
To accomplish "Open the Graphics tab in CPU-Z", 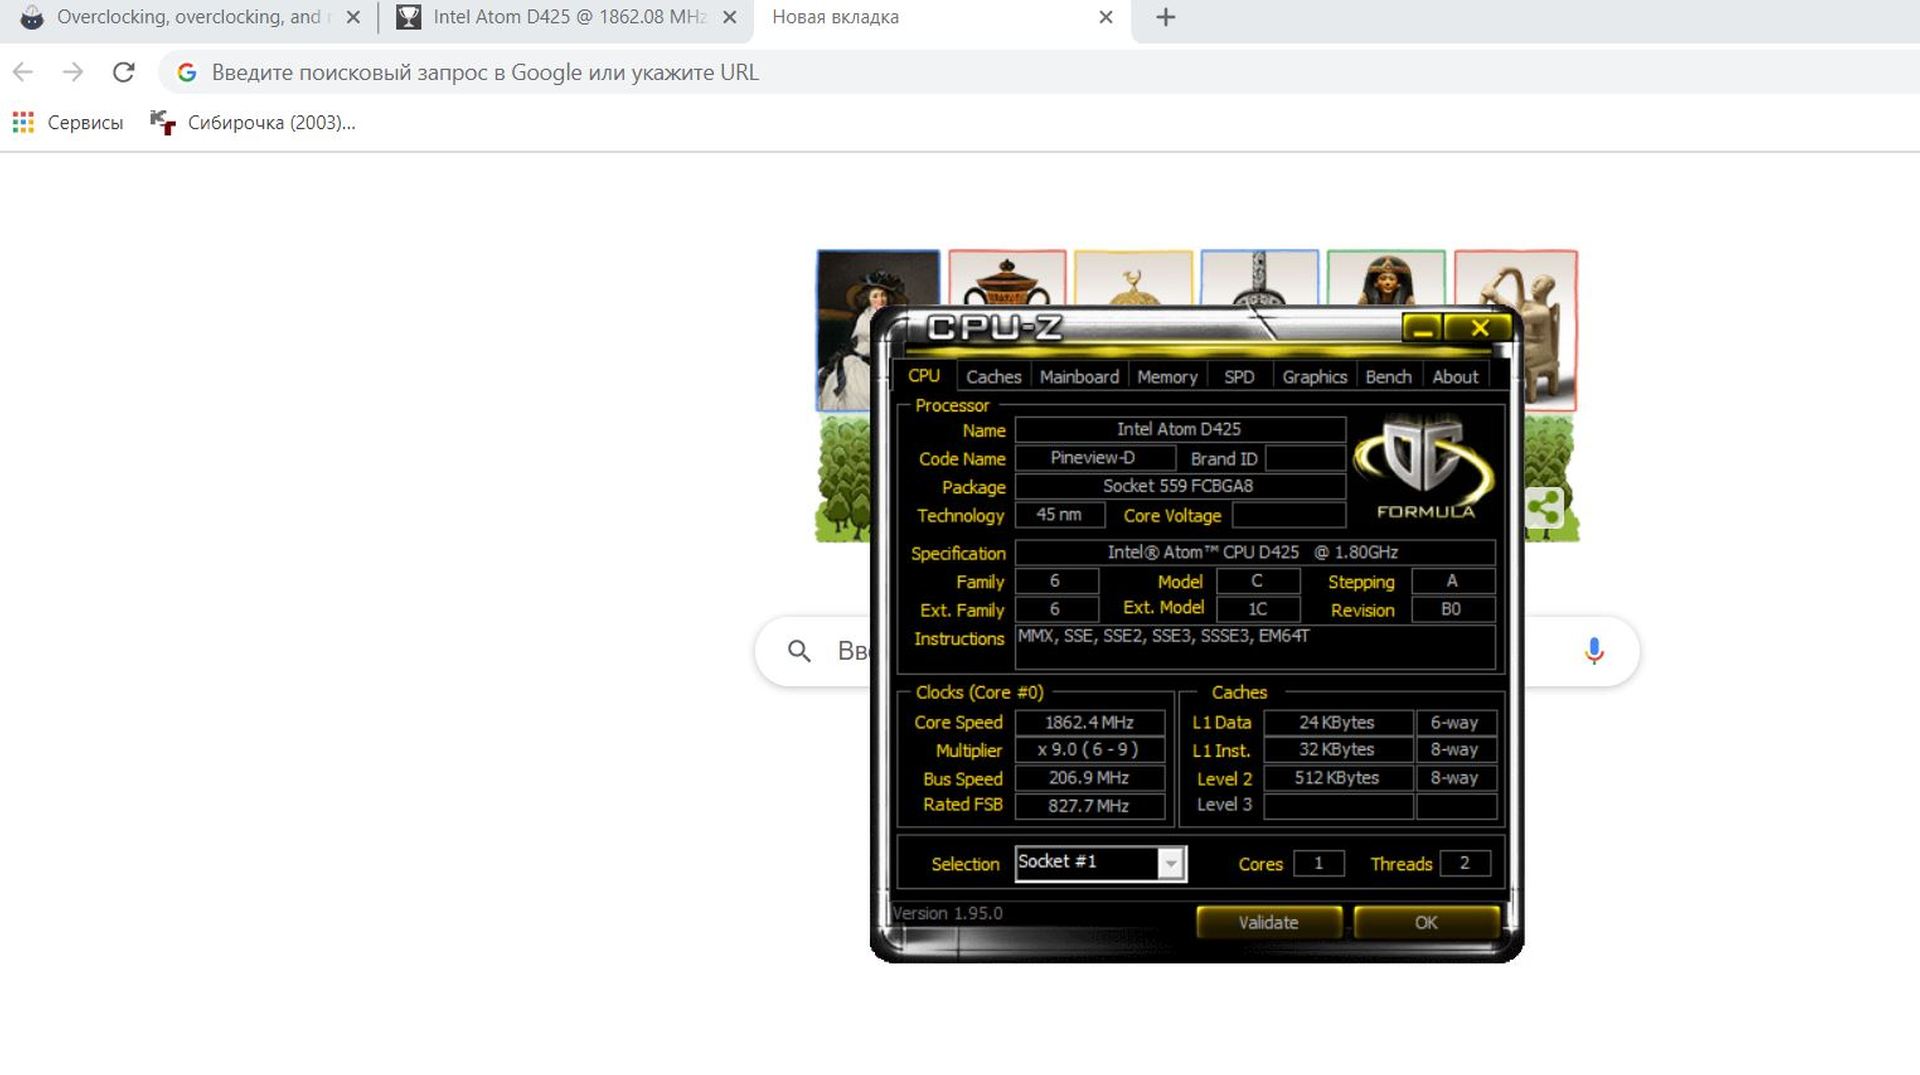I will pos(1314,377).
